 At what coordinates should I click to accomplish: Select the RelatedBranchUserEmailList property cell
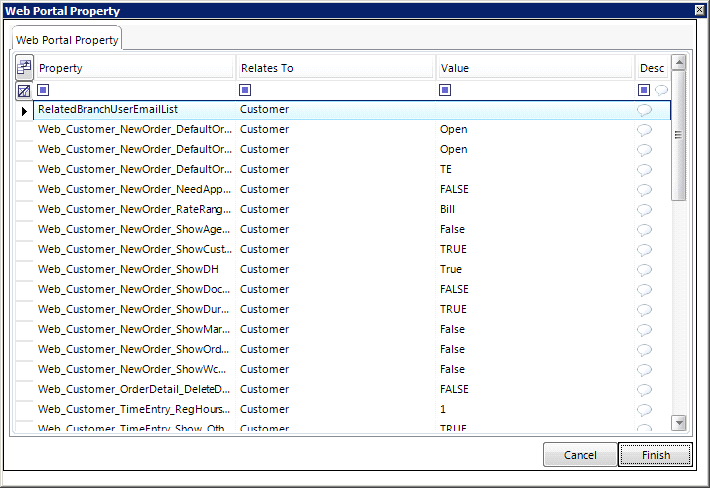[135, 110]
